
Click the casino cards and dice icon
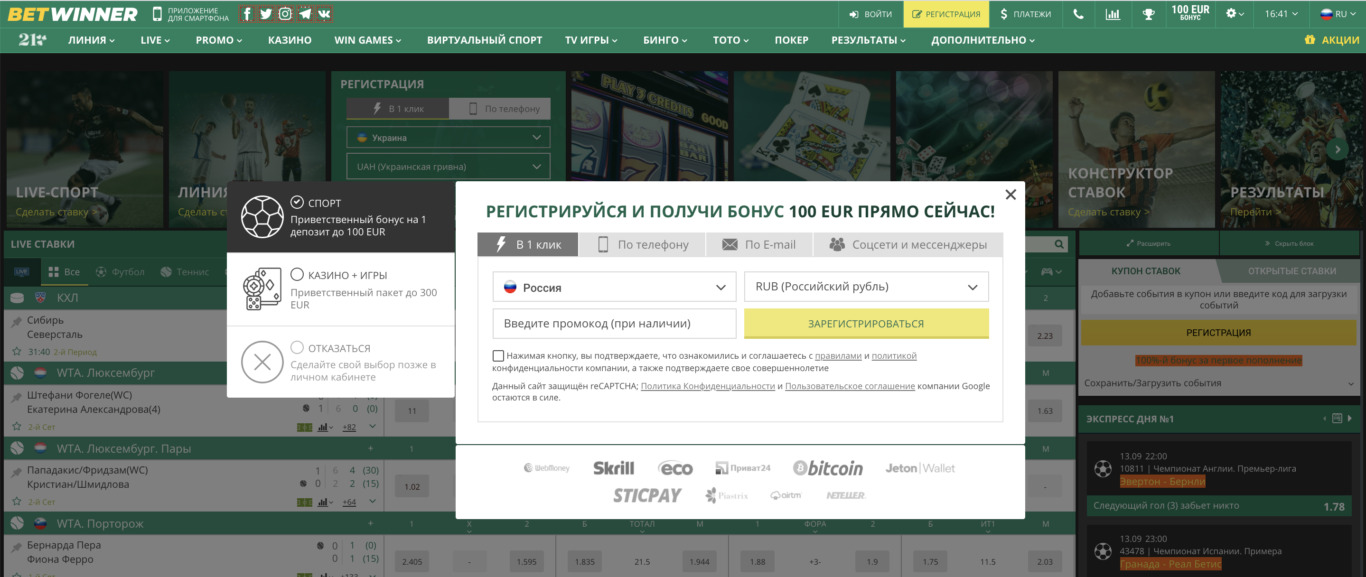coord(262,289)
